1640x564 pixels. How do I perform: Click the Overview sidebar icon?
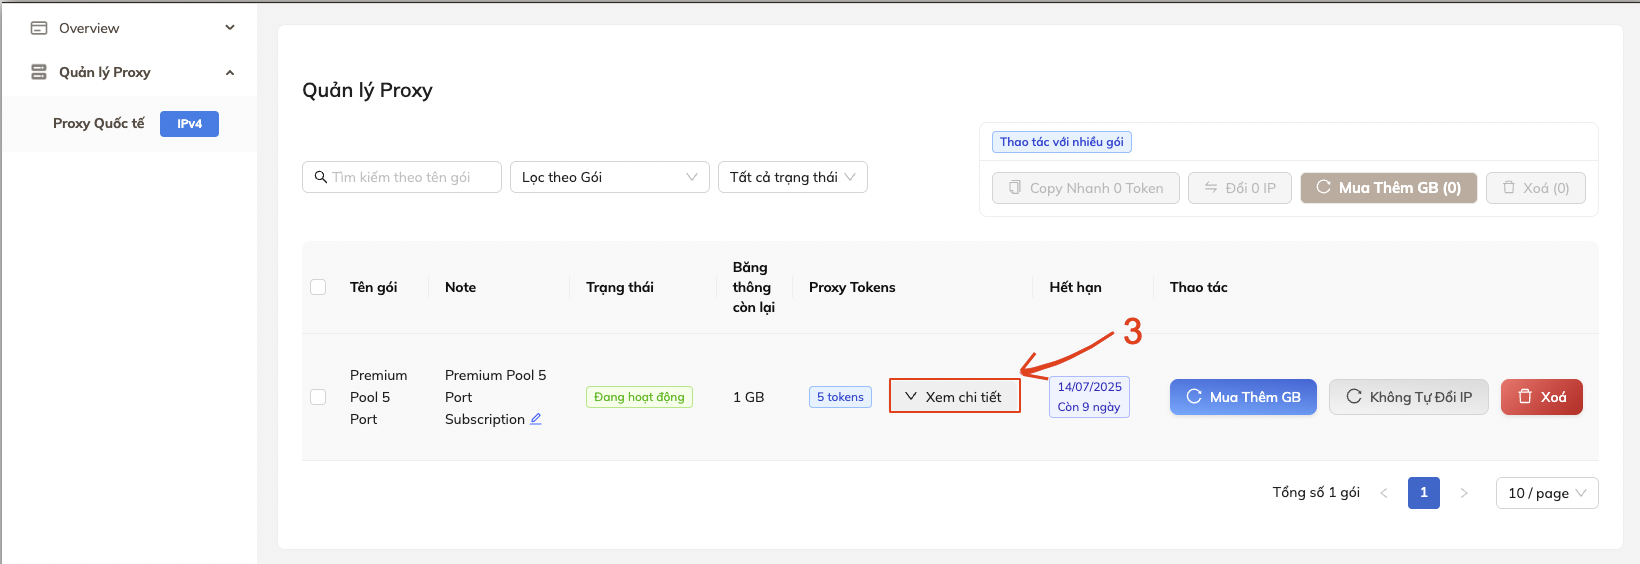[x=39, y=28]
